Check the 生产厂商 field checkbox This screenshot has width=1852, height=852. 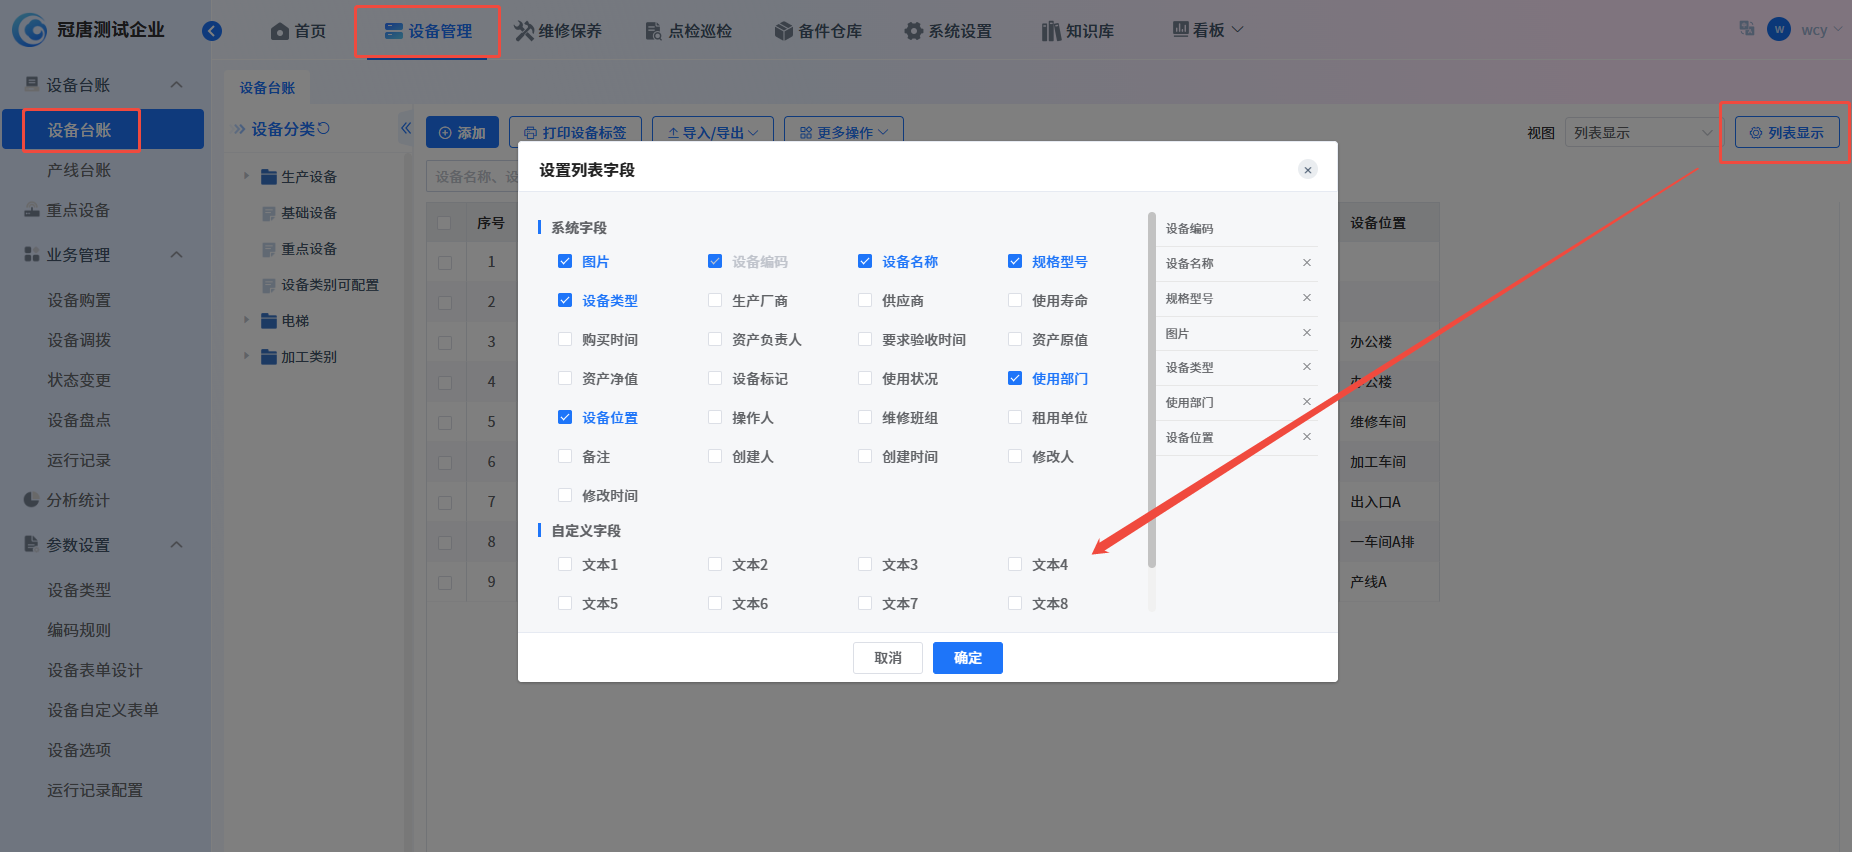click(x=715, y=301)
